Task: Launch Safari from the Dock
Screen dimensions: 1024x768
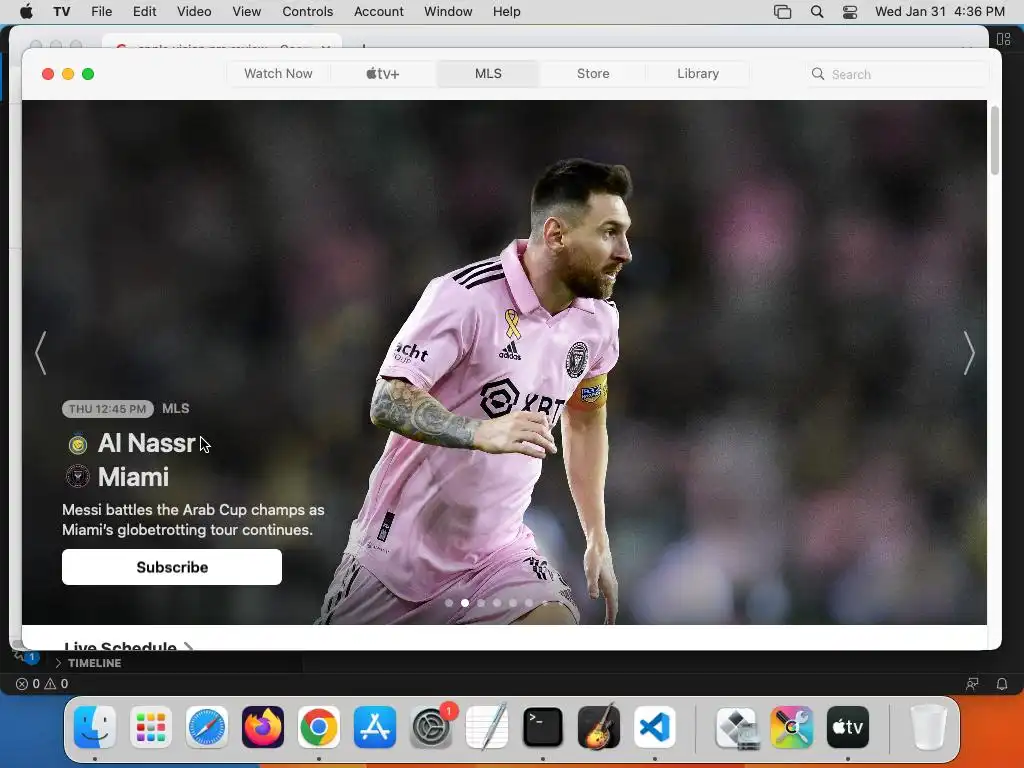Action: [x=207, y=727]
